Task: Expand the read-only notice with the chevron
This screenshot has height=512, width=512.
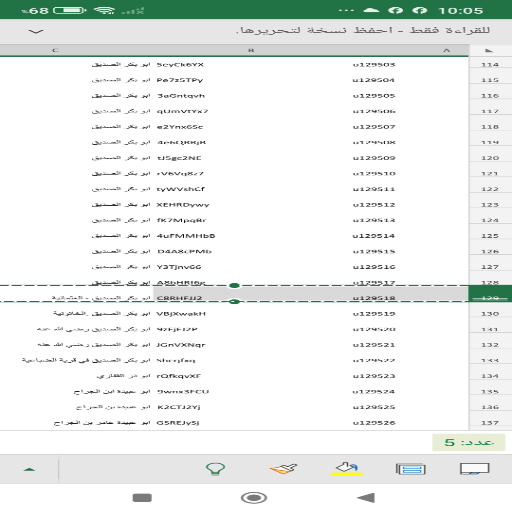Action: (36, 31)
